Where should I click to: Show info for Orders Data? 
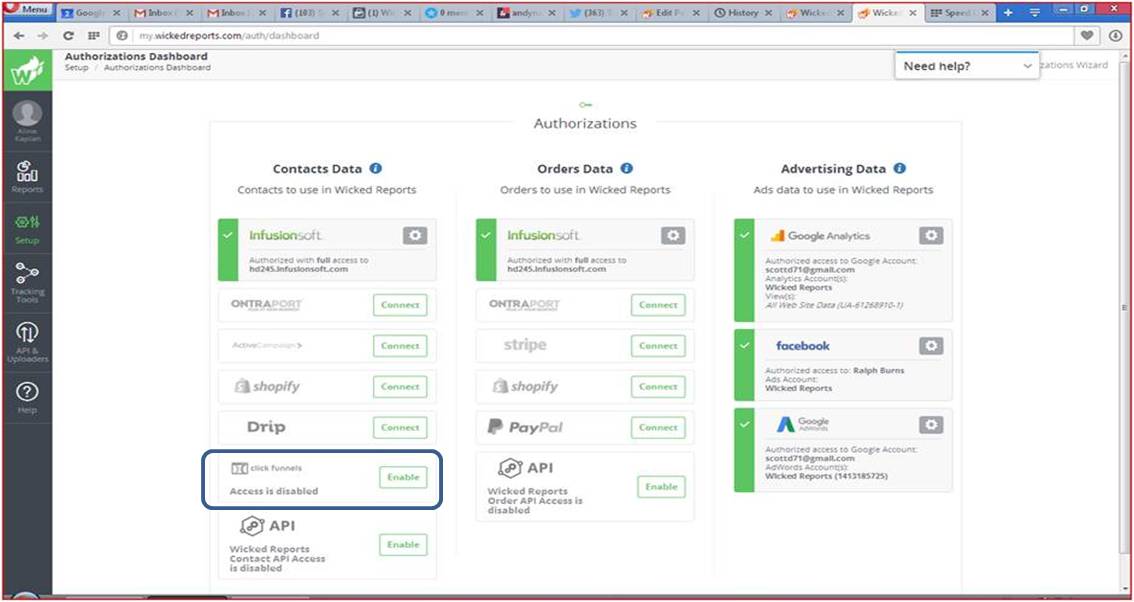click(x=626, y=169)
